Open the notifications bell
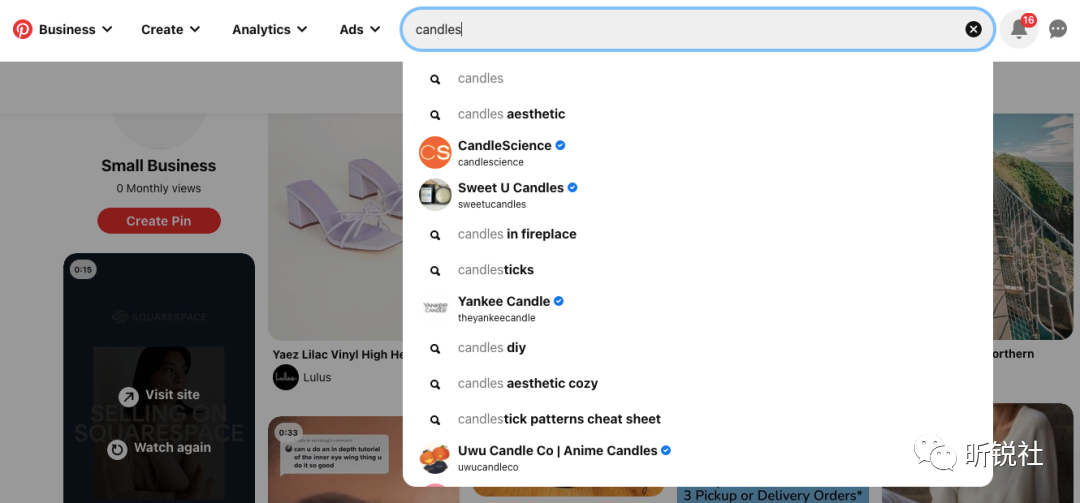 1018,29
